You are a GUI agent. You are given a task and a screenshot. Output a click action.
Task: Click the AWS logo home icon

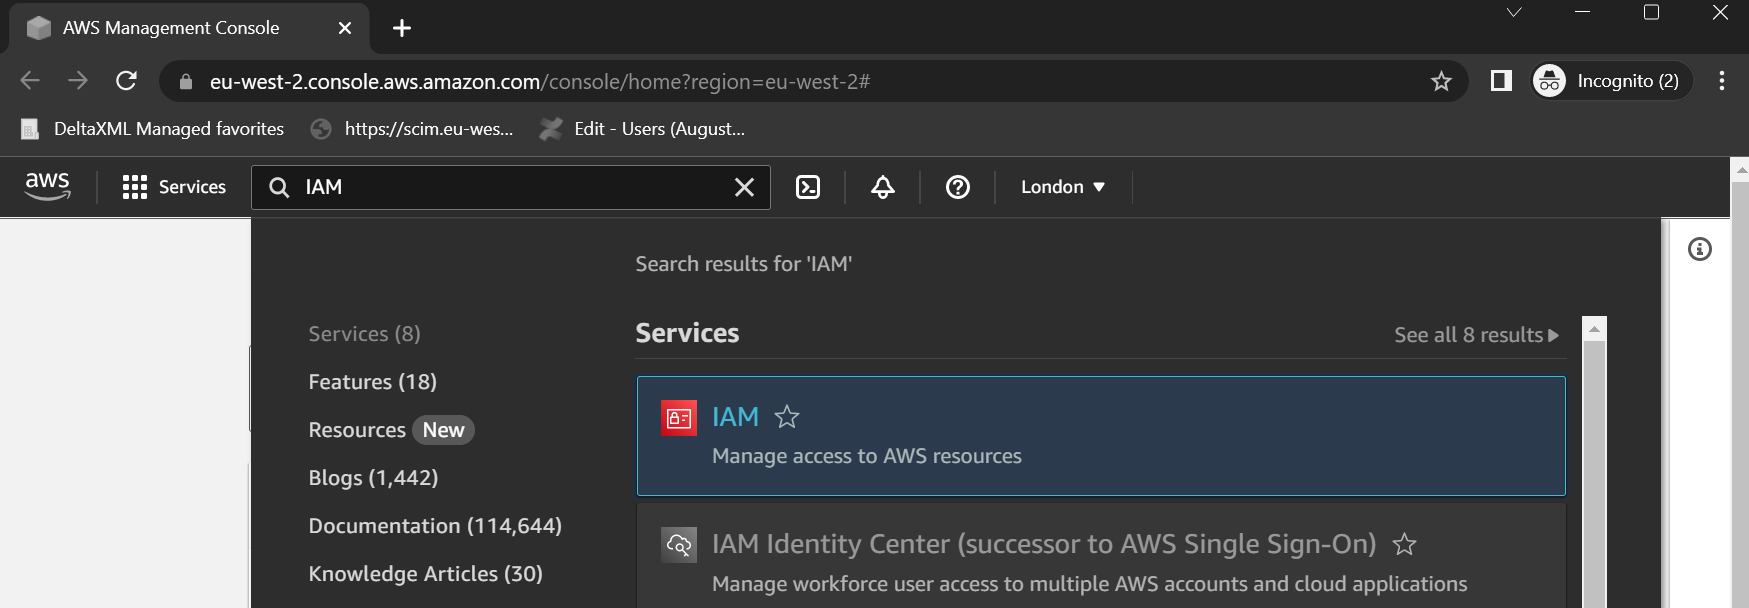(47, 186)
